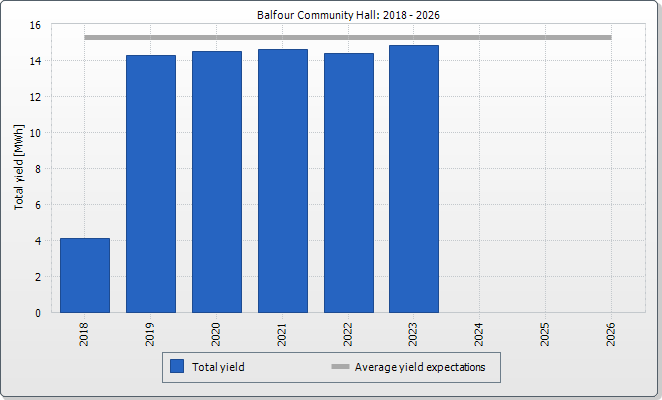
Task: Select the tallest bar for 2023
Action: (414, 179)
